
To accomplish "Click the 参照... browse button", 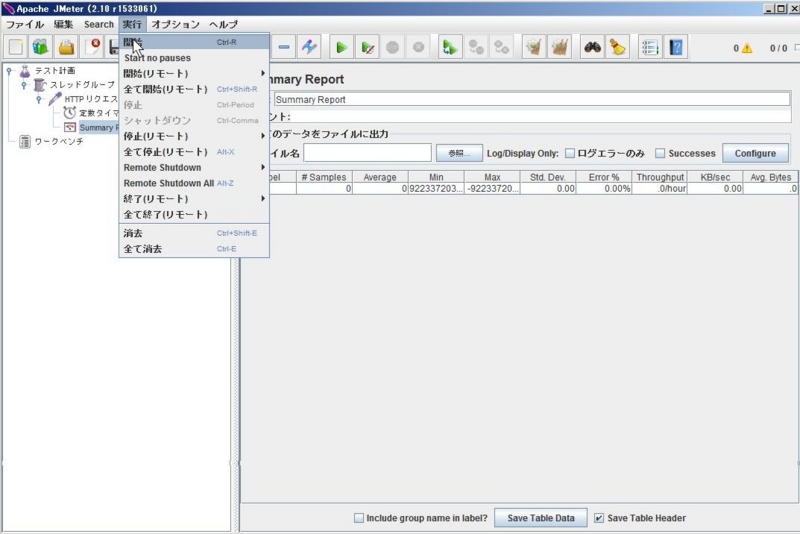I will point(459,153).
